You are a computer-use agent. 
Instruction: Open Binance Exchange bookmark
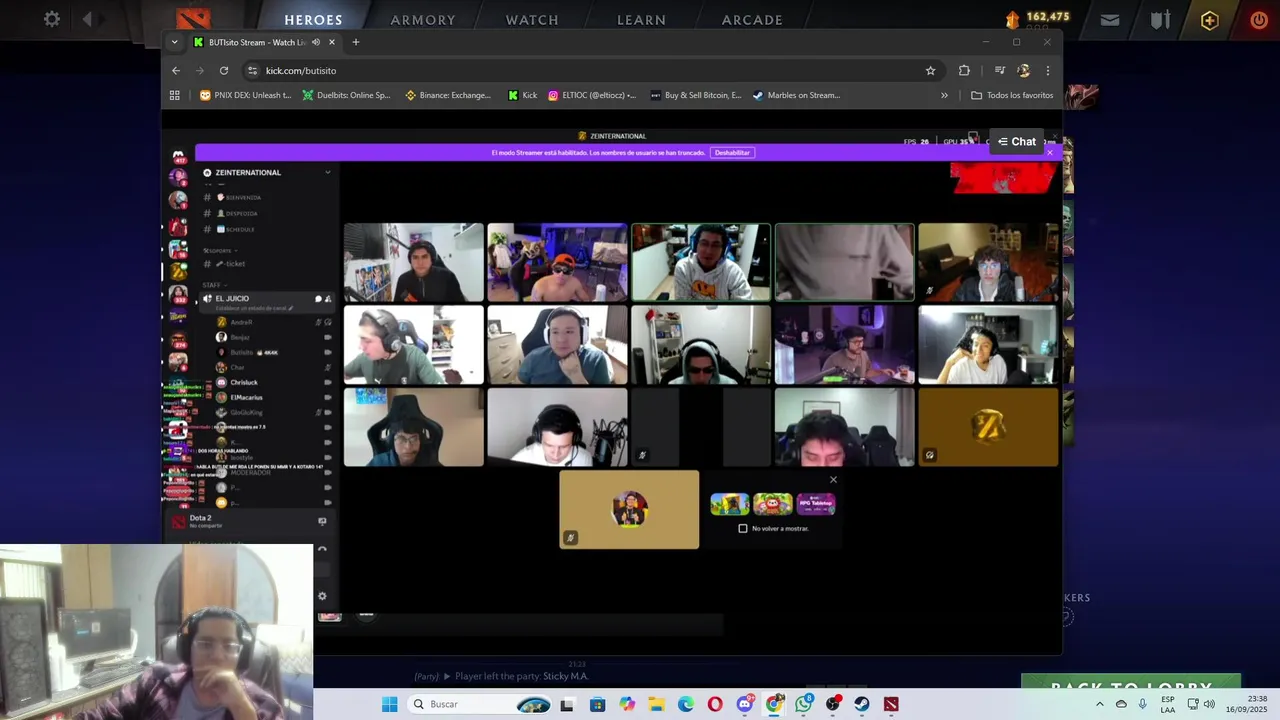click(448, 95)
